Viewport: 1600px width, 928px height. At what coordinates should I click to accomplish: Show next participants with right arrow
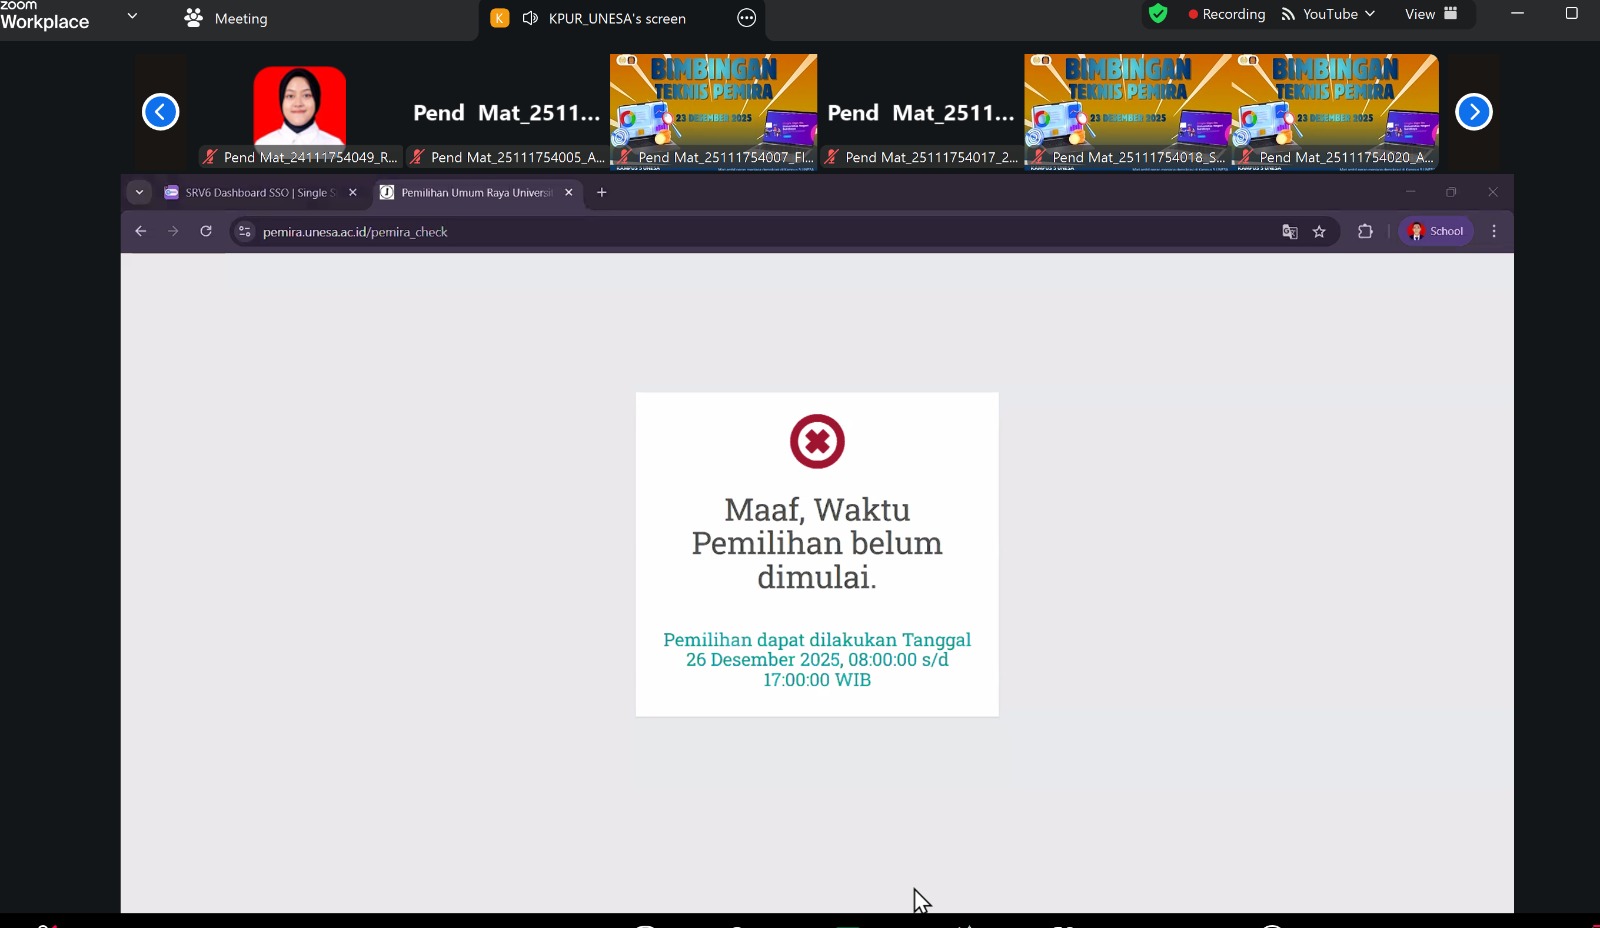(1473, 112)
